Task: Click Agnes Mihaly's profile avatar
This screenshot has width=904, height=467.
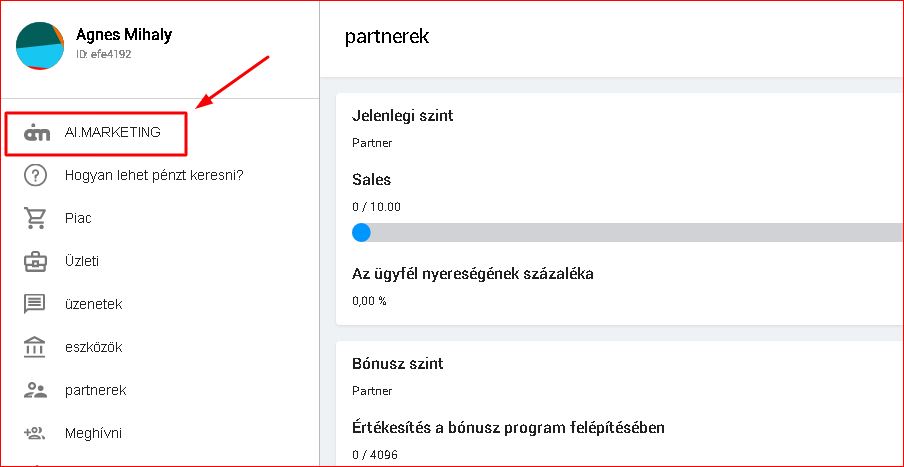Action: point(40,45)
